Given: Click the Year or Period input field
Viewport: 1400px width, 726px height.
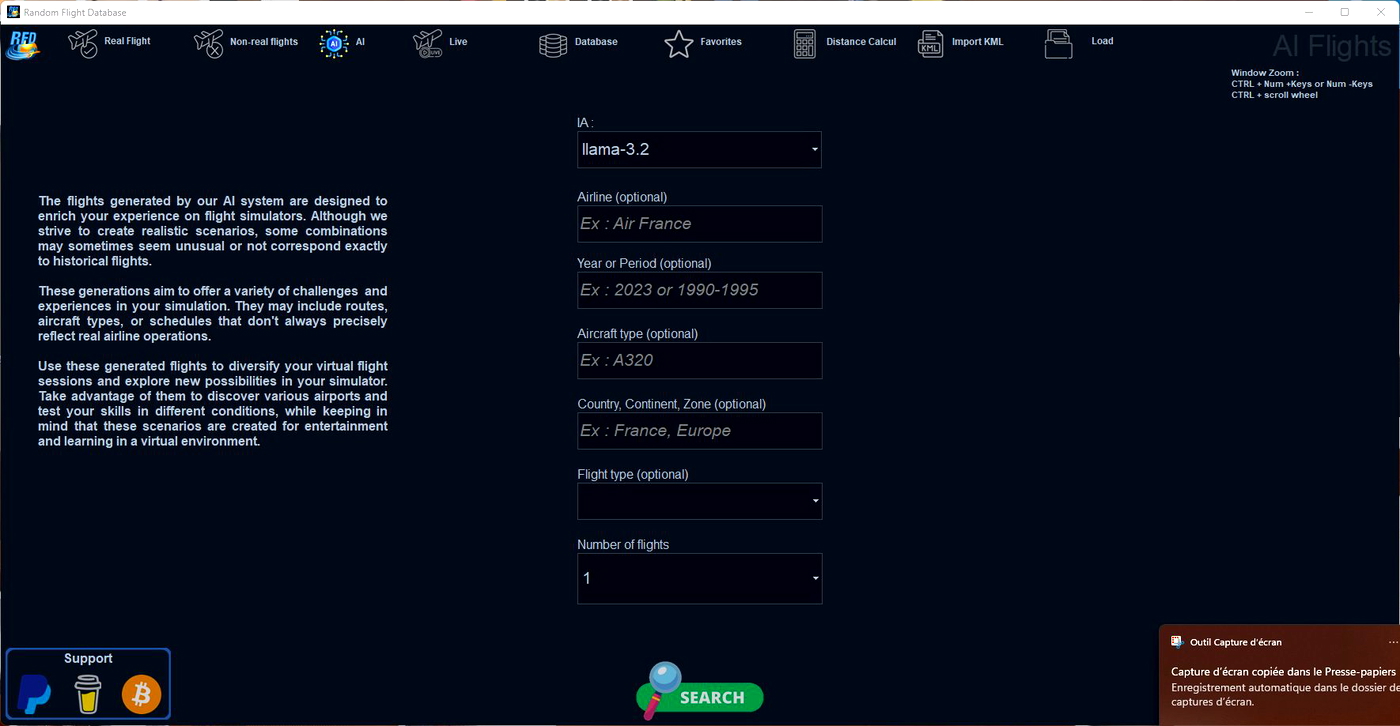Looking at the screenshot, I should pyautogui.click(x=699, y=290).
